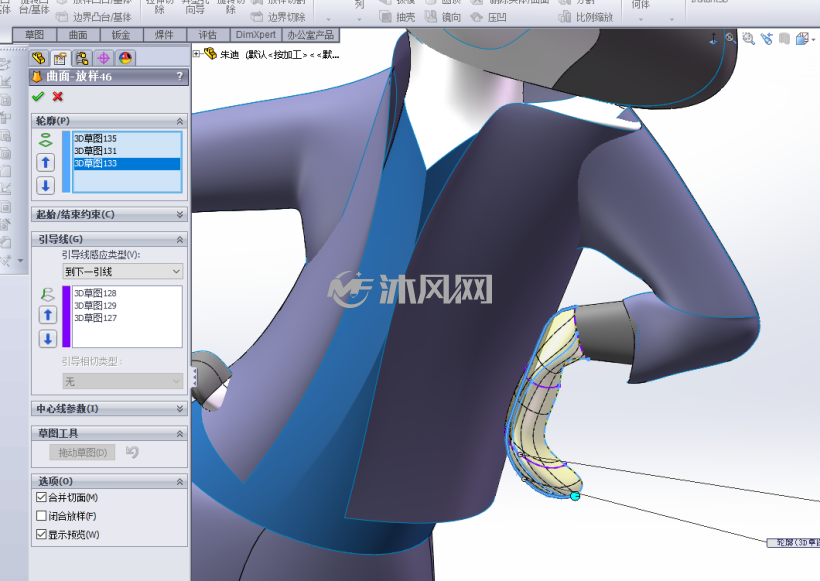Switch to the 草图 tab
Screen dimensions: 820x581
[35, 35]
